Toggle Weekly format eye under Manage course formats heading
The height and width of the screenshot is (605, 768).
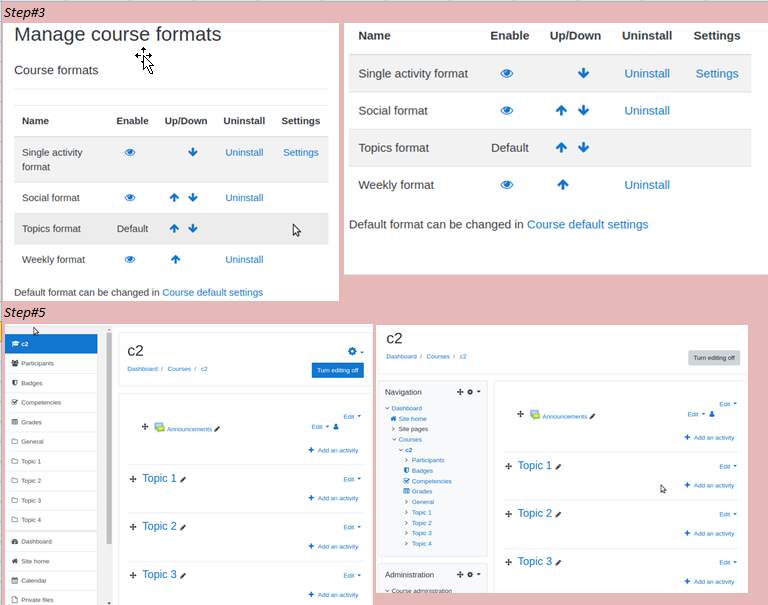pos(130,260)
